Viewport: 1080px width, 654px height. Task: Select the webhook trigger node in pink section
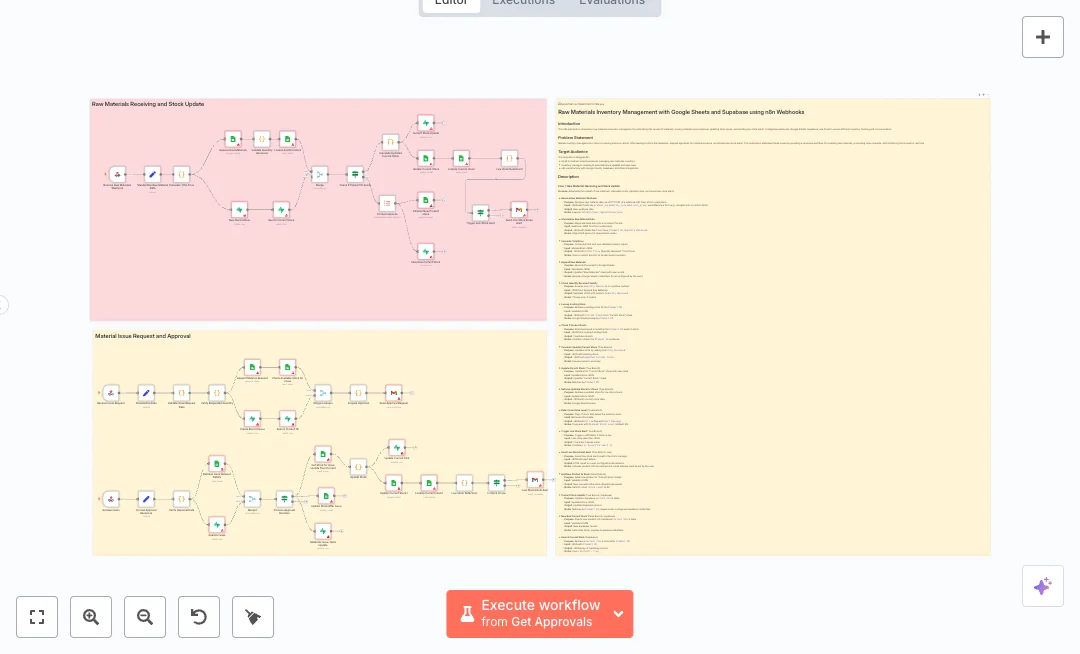pos(117,175)
